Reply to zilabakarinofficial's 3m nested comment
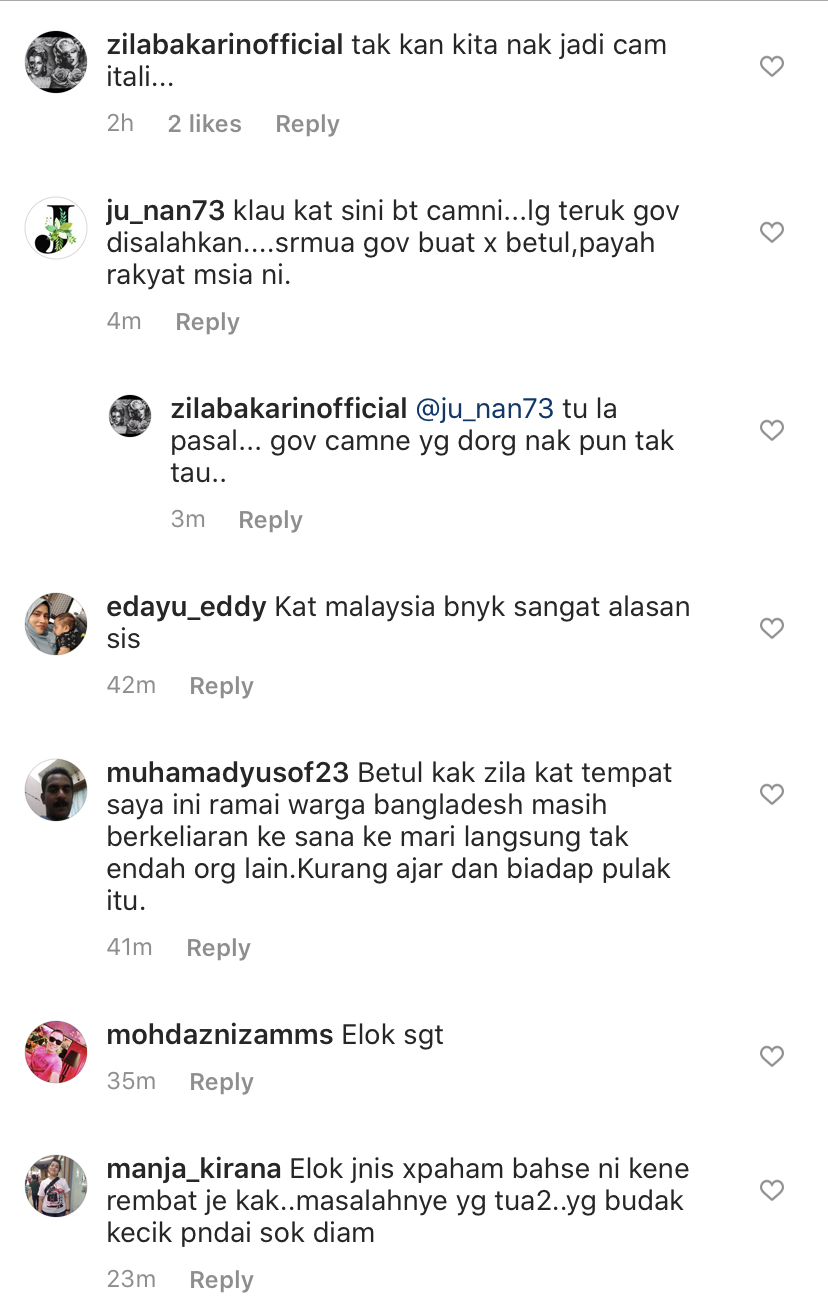 (270, 520)
